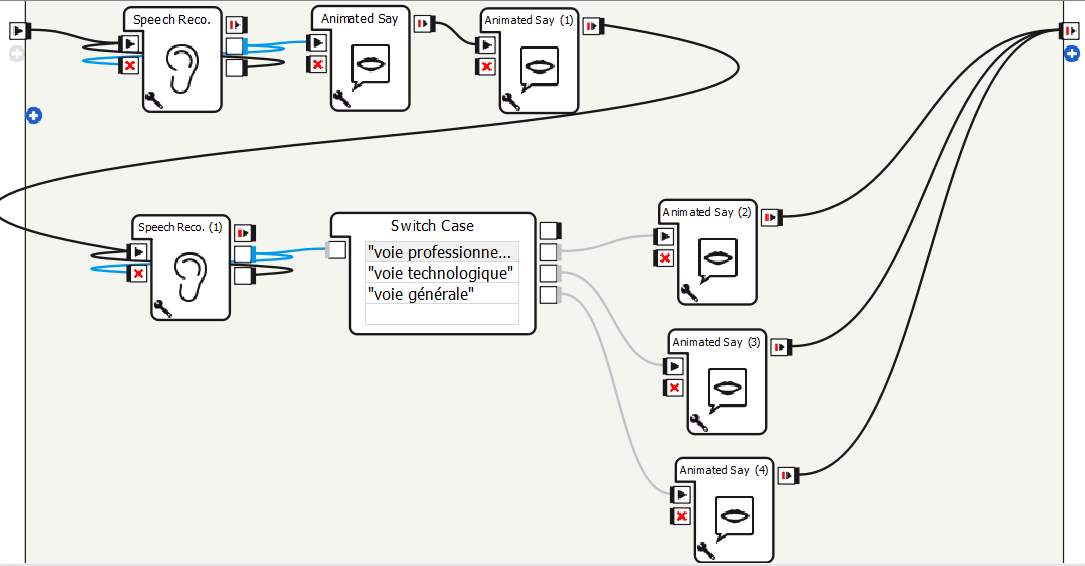Select the "voie technologique" case field
1085x566 pixels.
click(x=441, y=273)
